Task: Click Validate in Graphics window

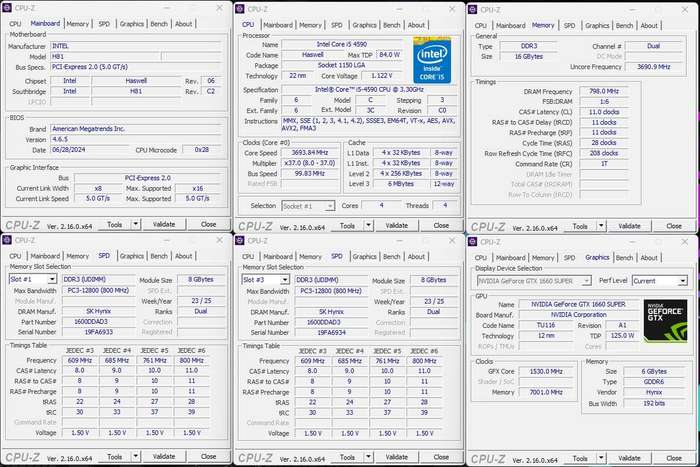Action: point(630,458)
